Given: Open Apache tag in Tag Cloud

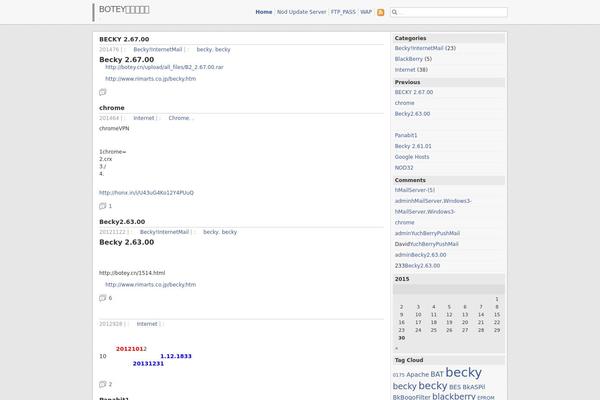Looking at the screenshot, I should click(417, 374).
